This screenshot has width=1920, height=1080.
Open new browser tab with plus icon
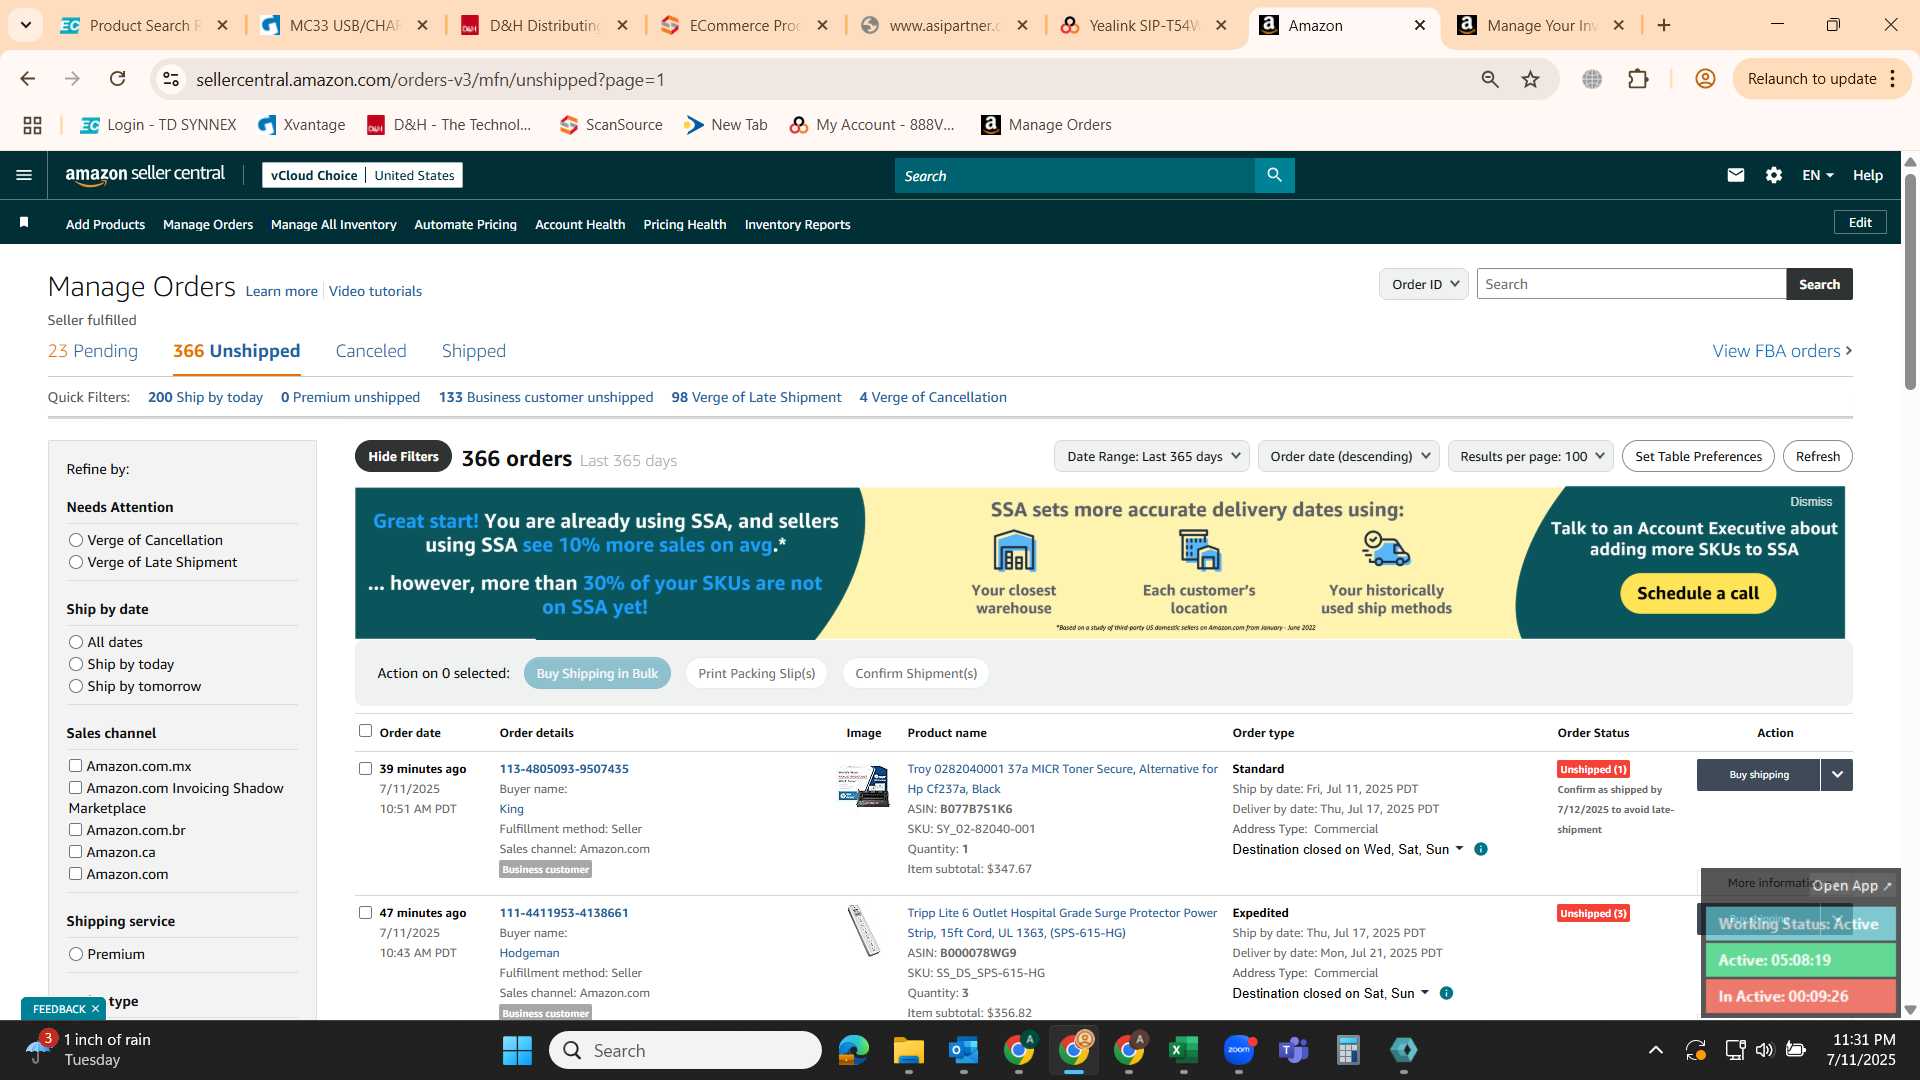tap(1664, 25)
